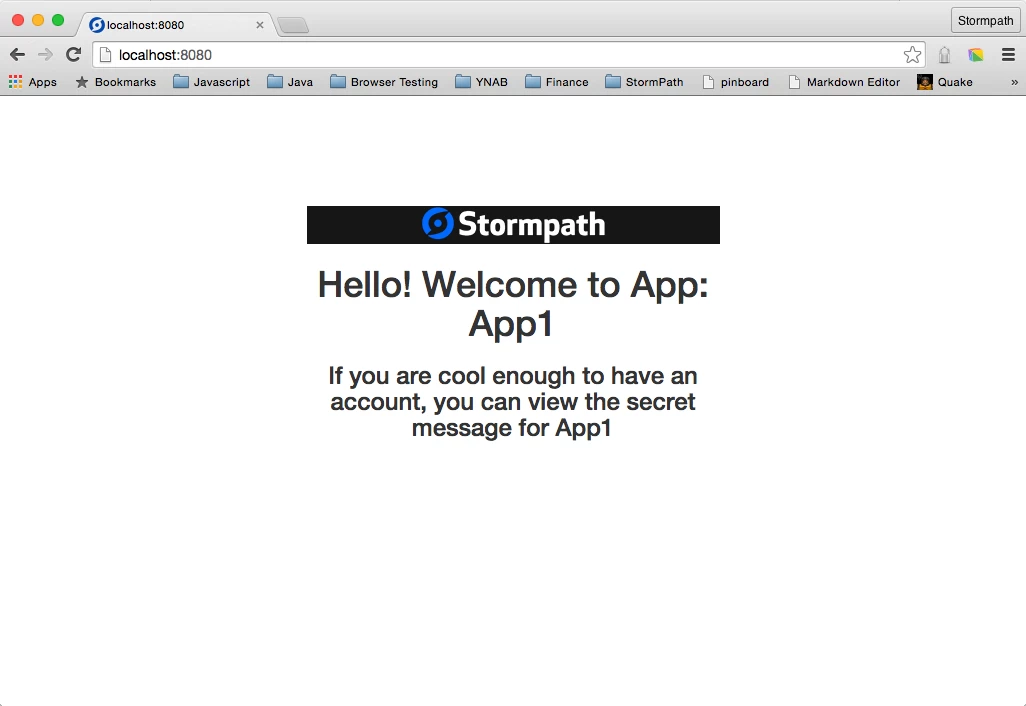The width and height of the screenshot is (1026, 706).
Task: Bookmark this page with the star icon
Action: pos(912,55)
